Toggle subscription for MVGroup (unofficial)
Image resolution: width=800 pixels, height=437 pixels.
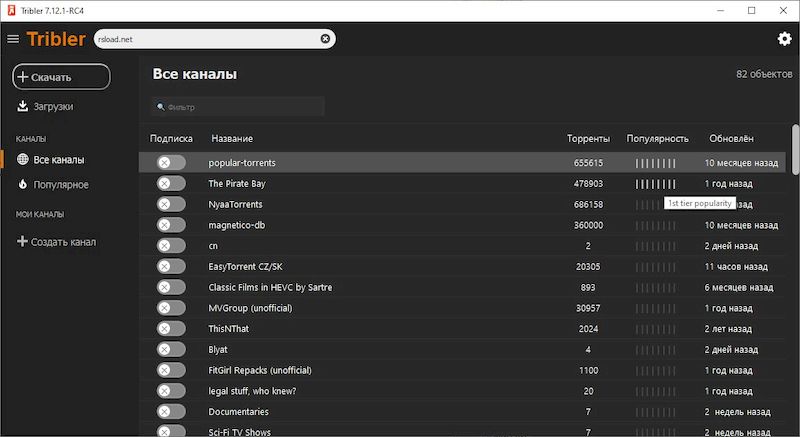click(x=171, y=308)
